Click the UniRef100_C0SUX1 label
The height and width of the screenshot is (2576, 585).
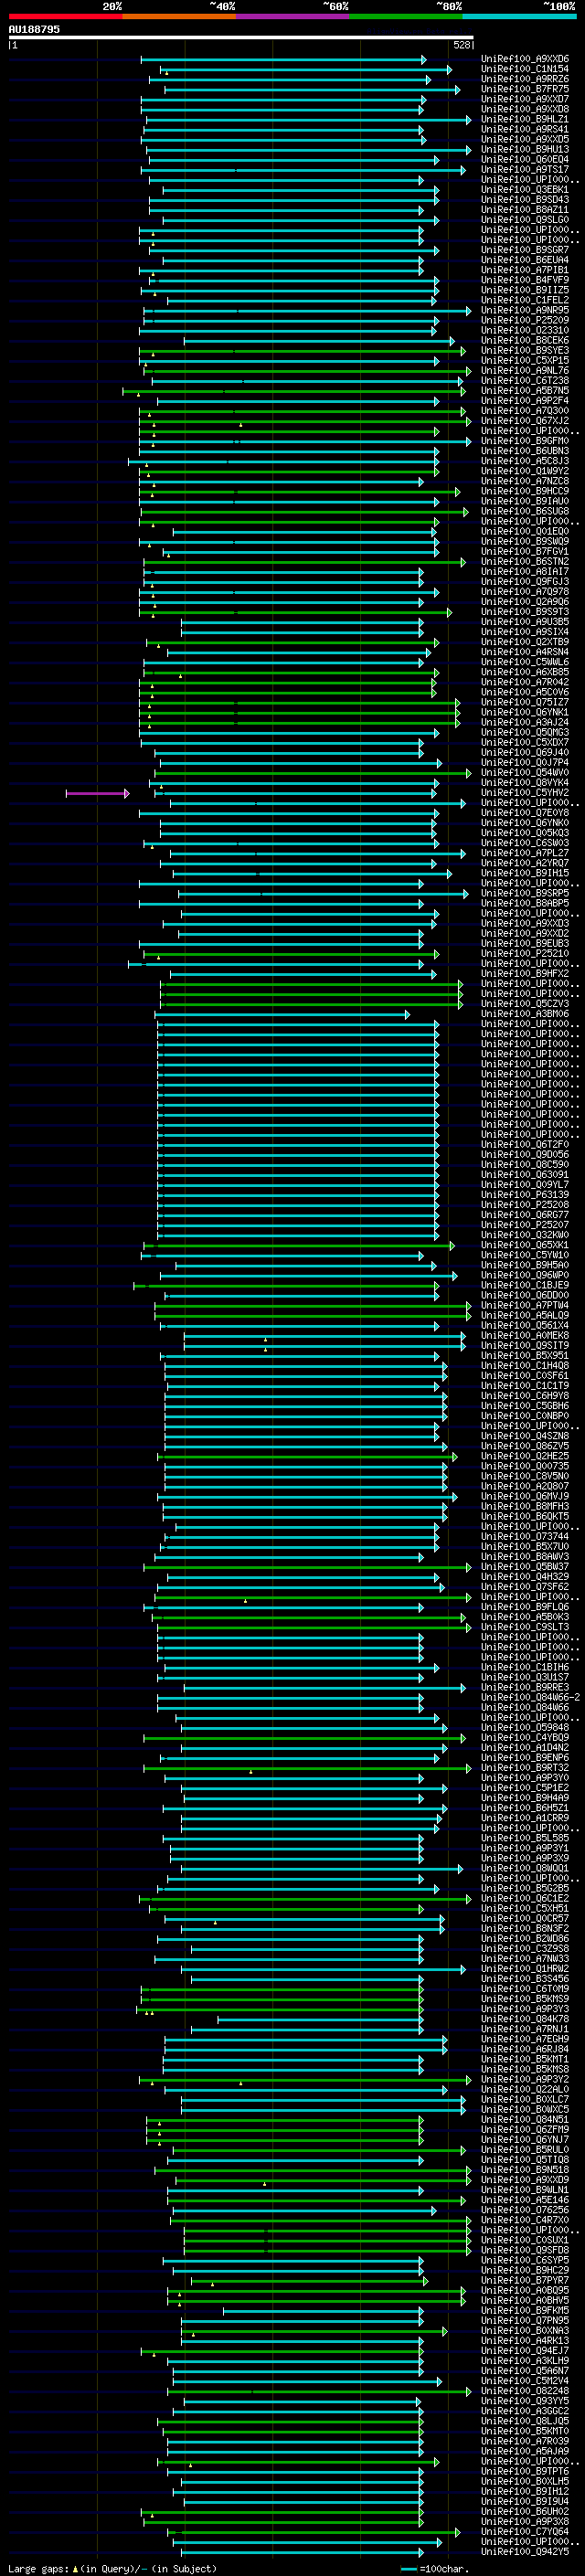pyautogui.click(x=525, y=2240)
